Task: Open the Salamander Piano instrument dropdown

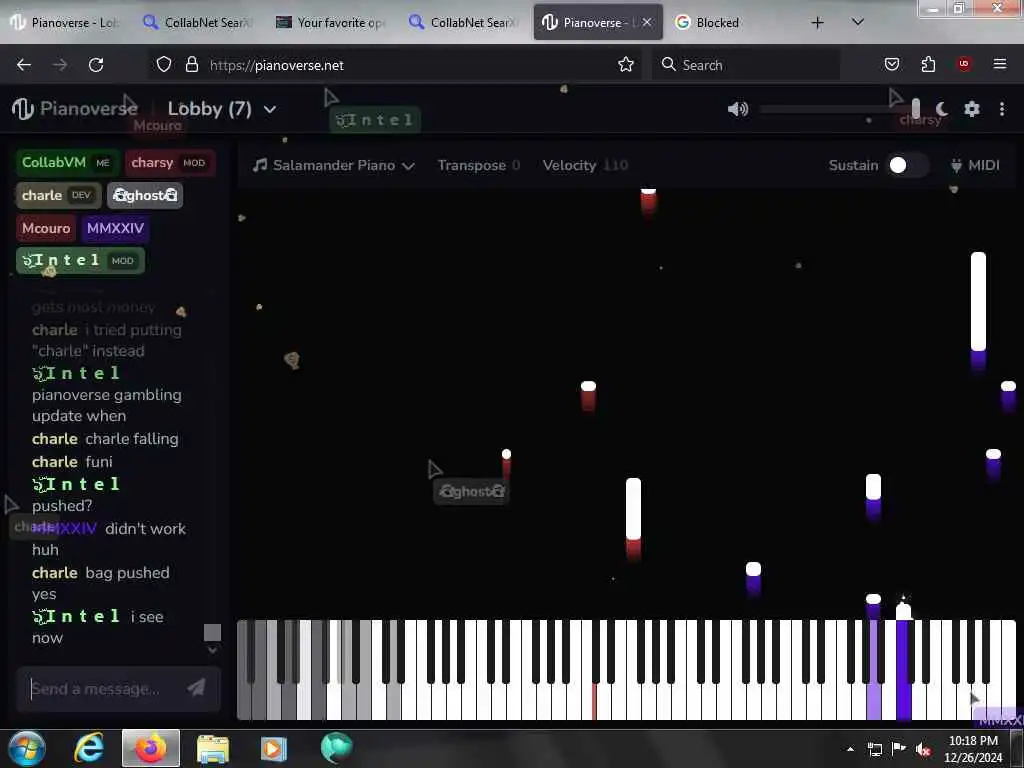Action: (334, 165)
